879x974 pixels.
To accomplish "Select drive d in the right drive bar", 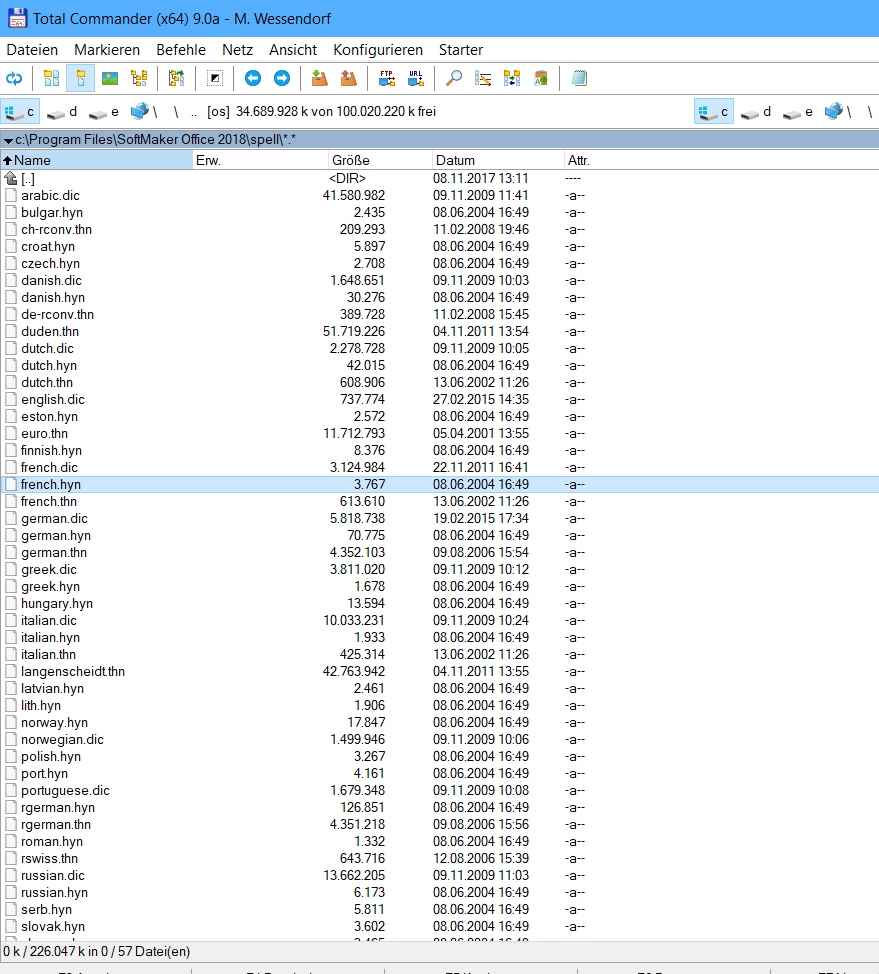I will [756, 112].
